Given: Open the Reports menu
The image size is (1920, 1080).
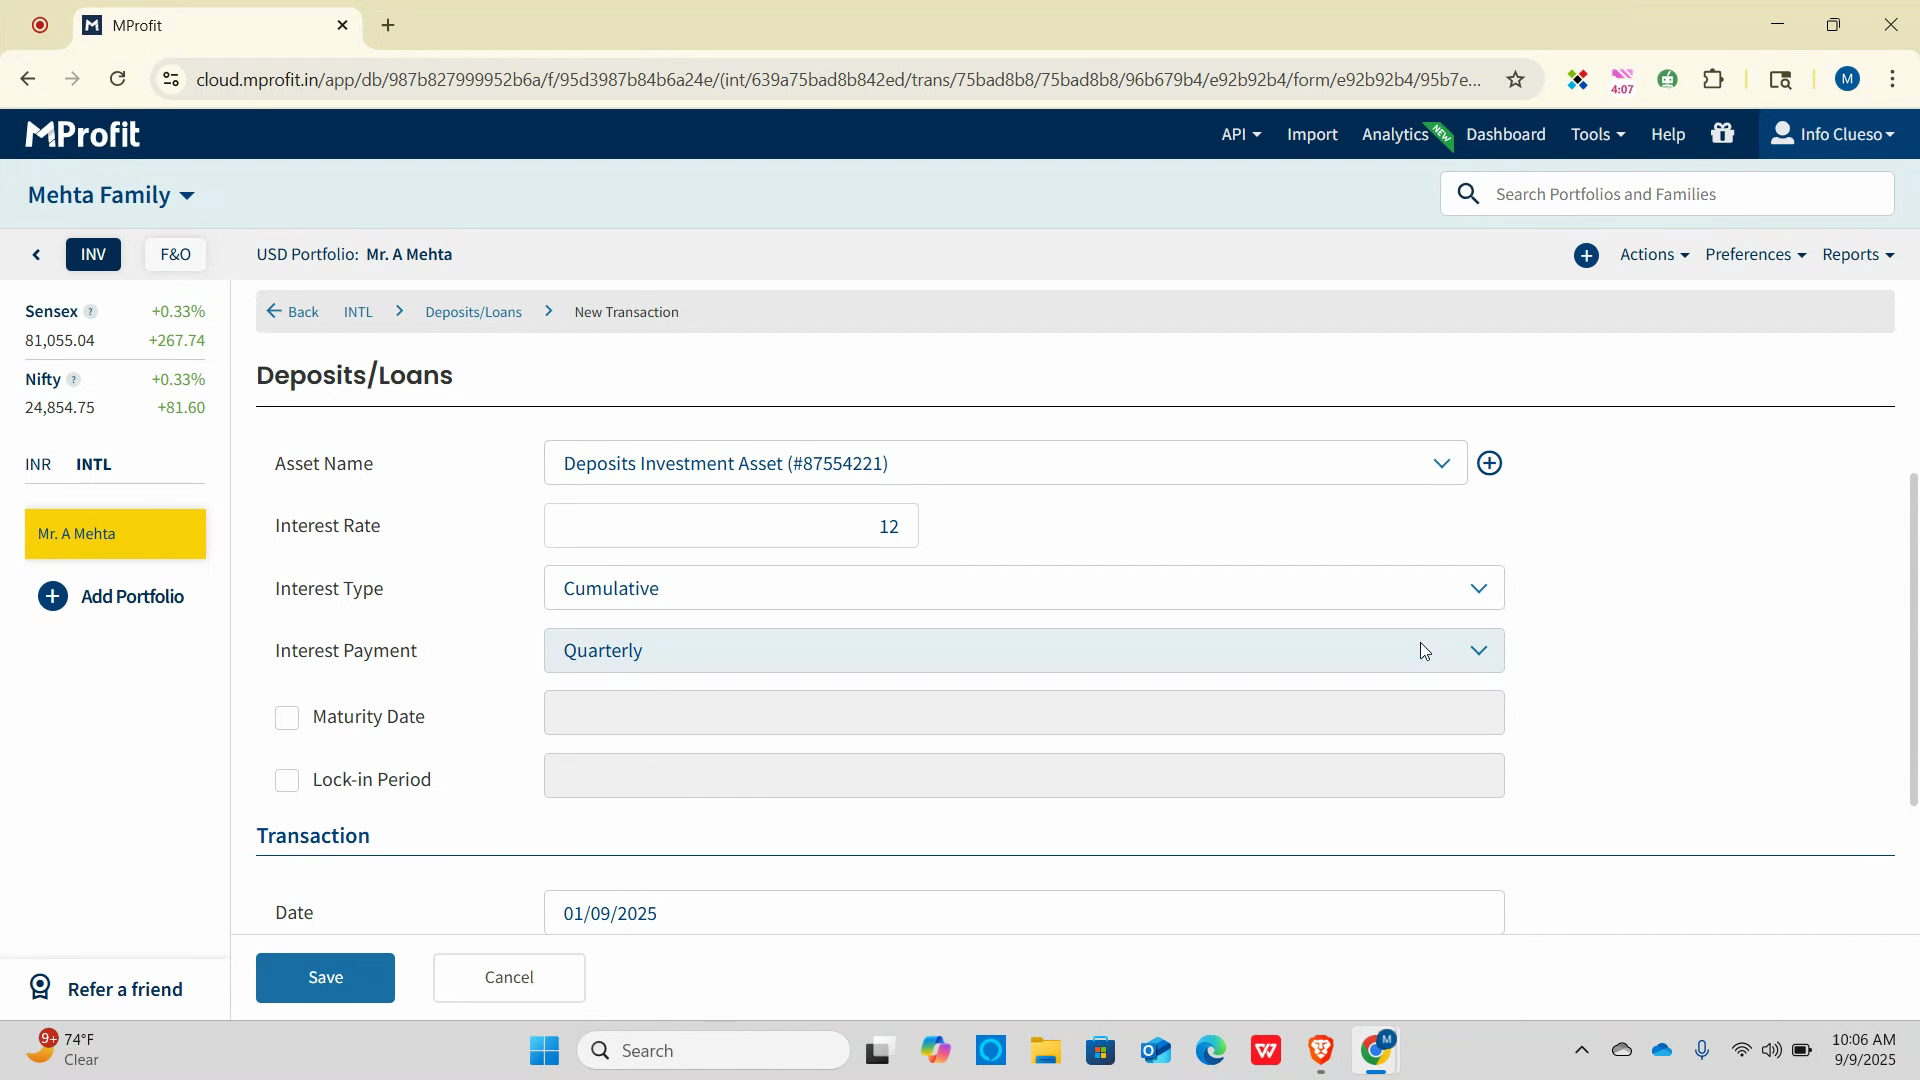Looking at the screenshot, I should [1857, 255].
